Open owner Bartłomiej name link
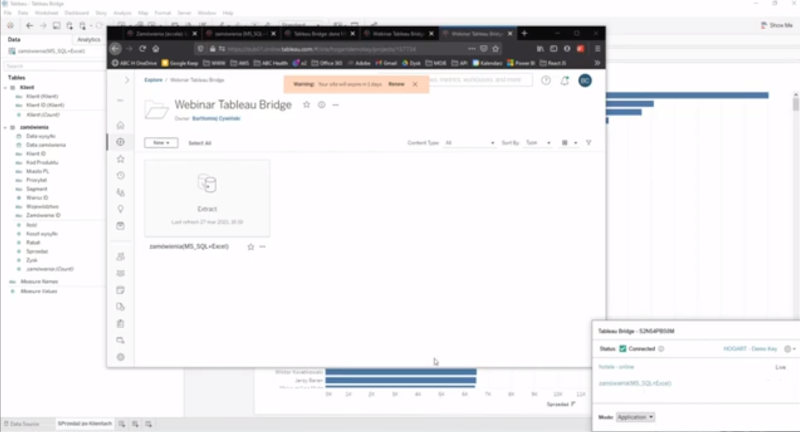This screenshot has width=800, height=432. tap(216, 118)
